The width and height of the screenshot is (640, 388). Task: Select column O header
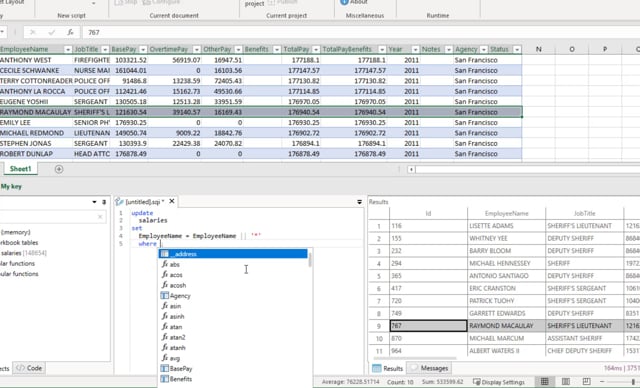(571, 49)
